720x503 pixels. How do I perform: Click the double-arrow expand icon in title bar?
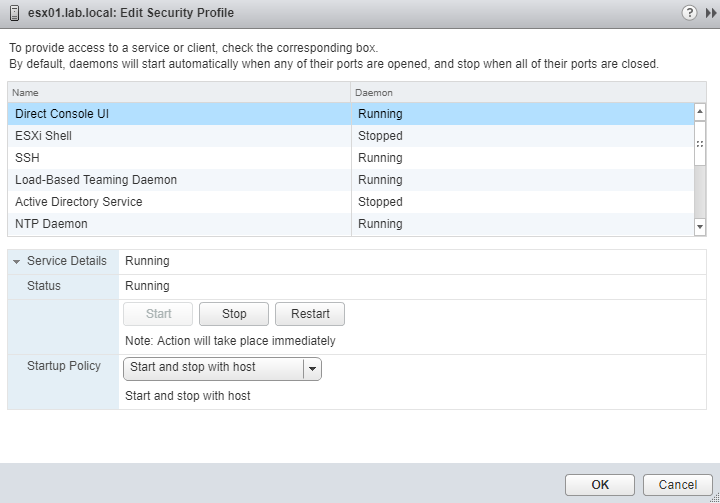tap(711, 13)
